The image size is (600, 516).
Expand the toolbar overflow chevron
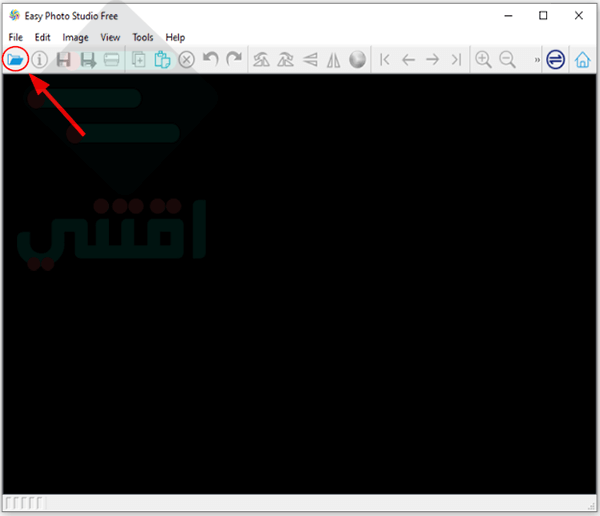(537, 60)
